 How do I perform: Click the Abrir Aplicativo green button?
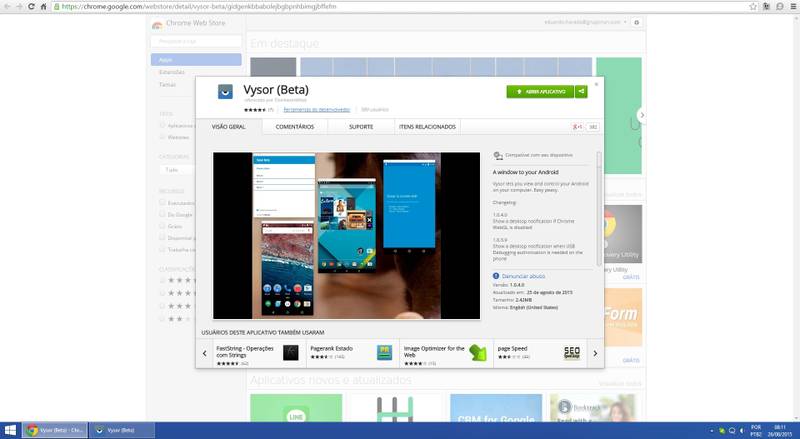coord(540,91)
